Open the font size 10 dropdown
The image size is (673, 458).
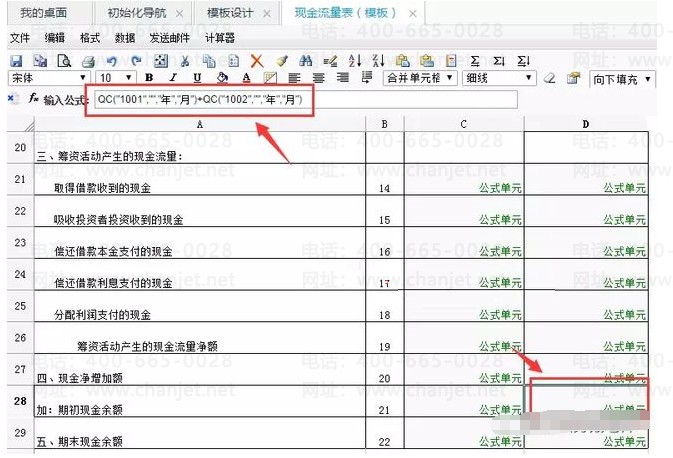pyautogui.click(x=115, y=78)
